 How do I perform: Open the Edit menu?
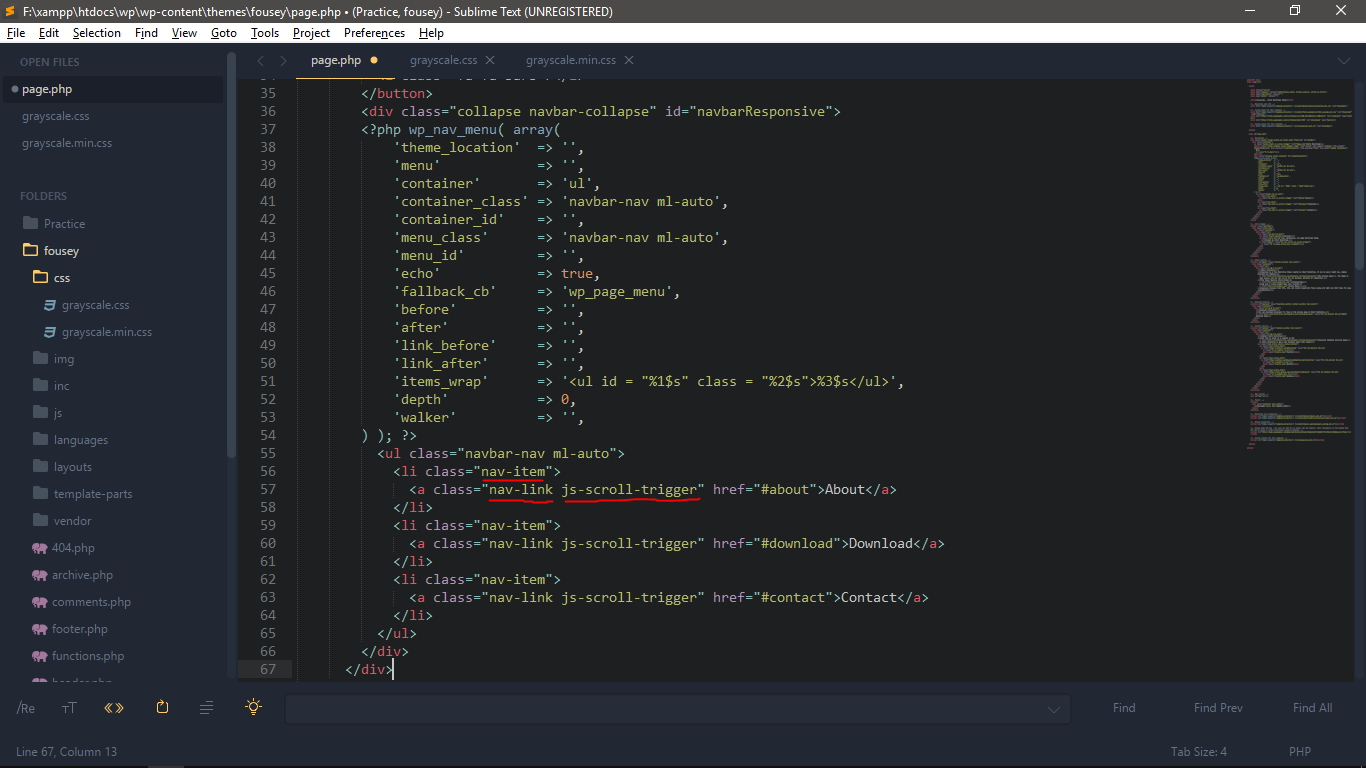49,33
